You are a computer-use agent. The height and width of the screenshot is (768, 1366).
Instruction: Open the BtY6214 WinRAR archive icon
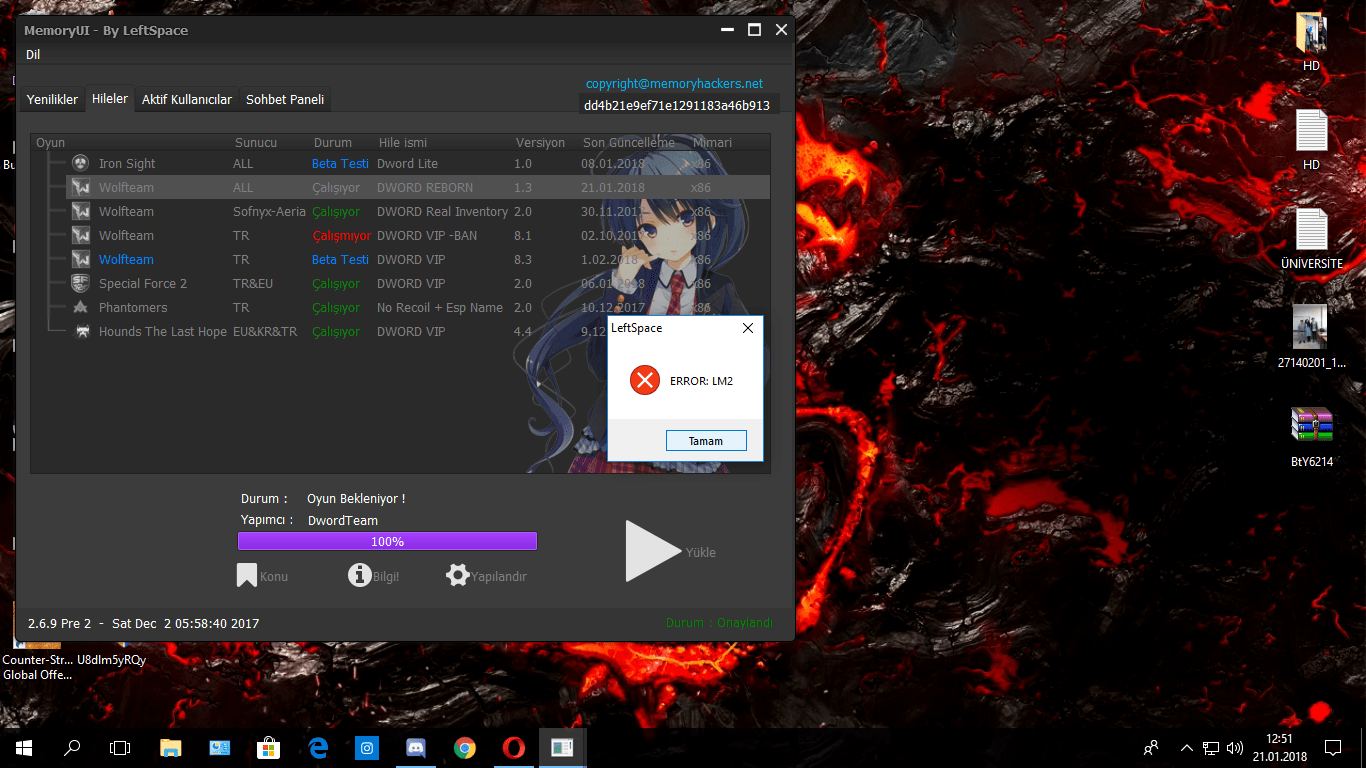coord(1311,425)
